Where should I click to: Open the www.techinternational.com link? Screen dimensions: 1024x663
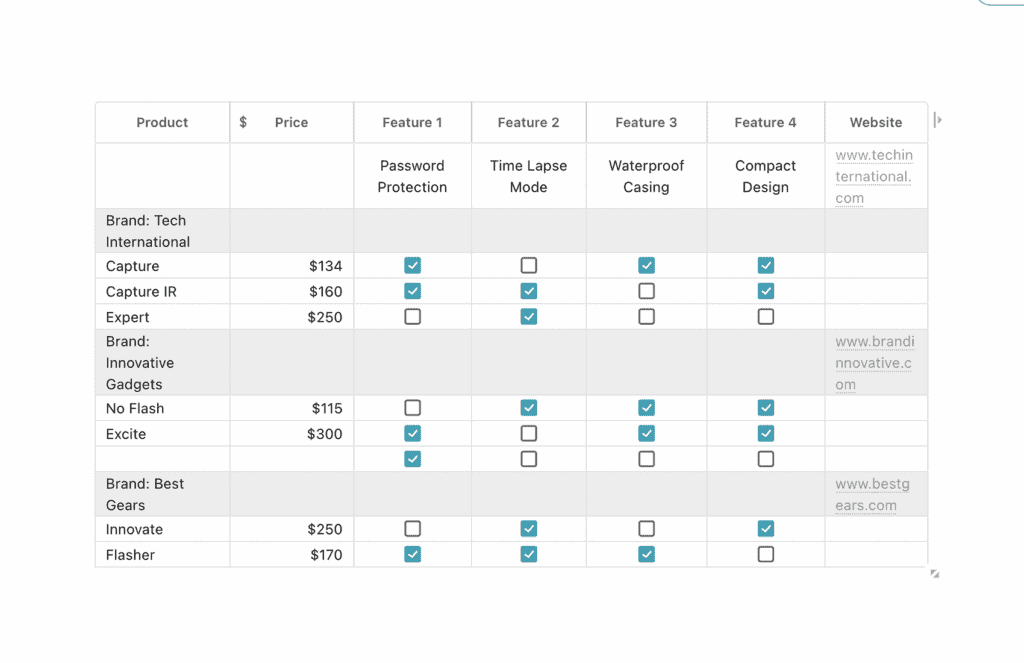tap(874, 177)
